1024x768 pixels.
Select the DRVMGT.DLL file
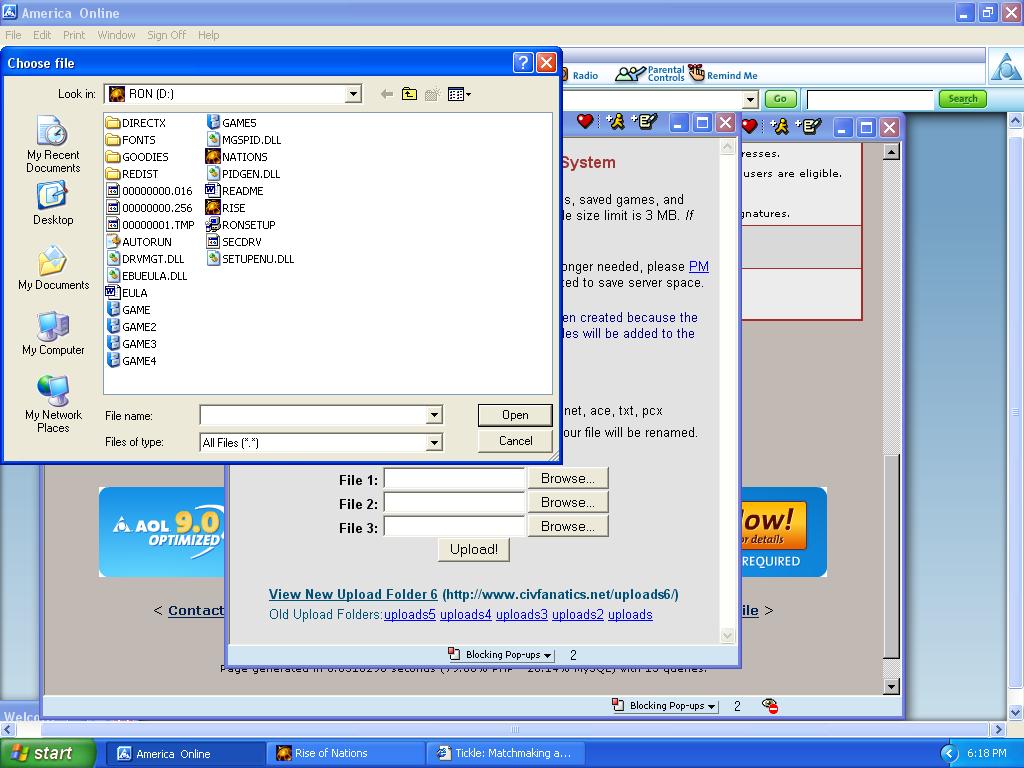coord(145,259)
